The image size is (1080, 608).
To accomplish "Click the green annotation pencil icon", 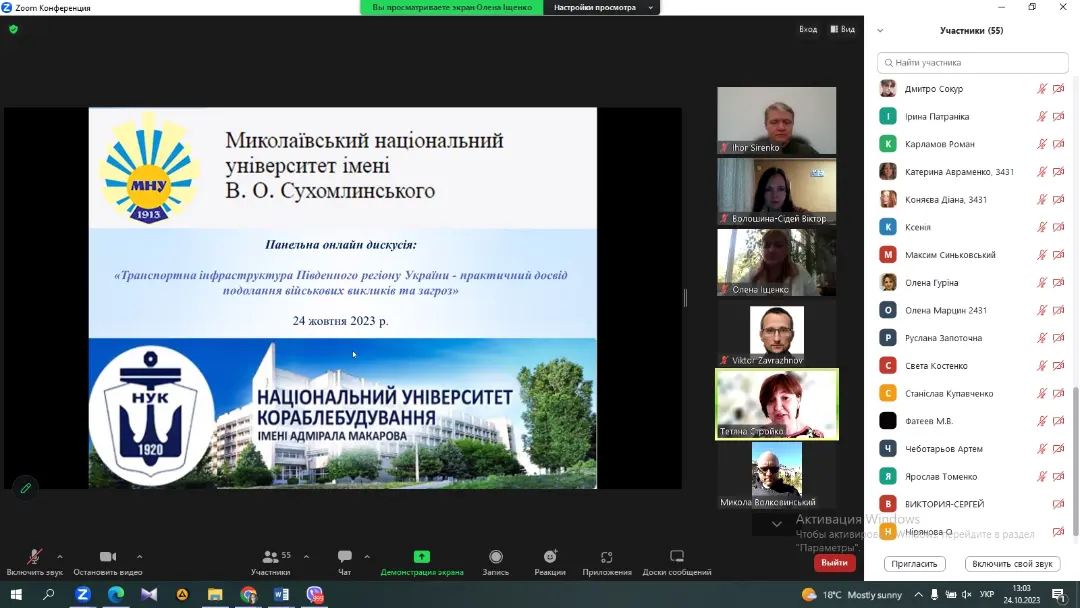I will point(26,488).
